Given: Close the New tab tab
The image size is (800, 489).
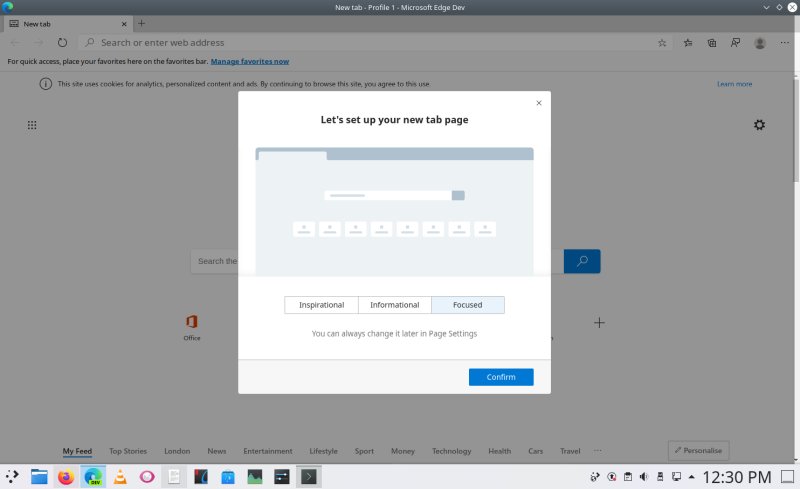Looking at the screenshot, I should [x=123, y=24].
